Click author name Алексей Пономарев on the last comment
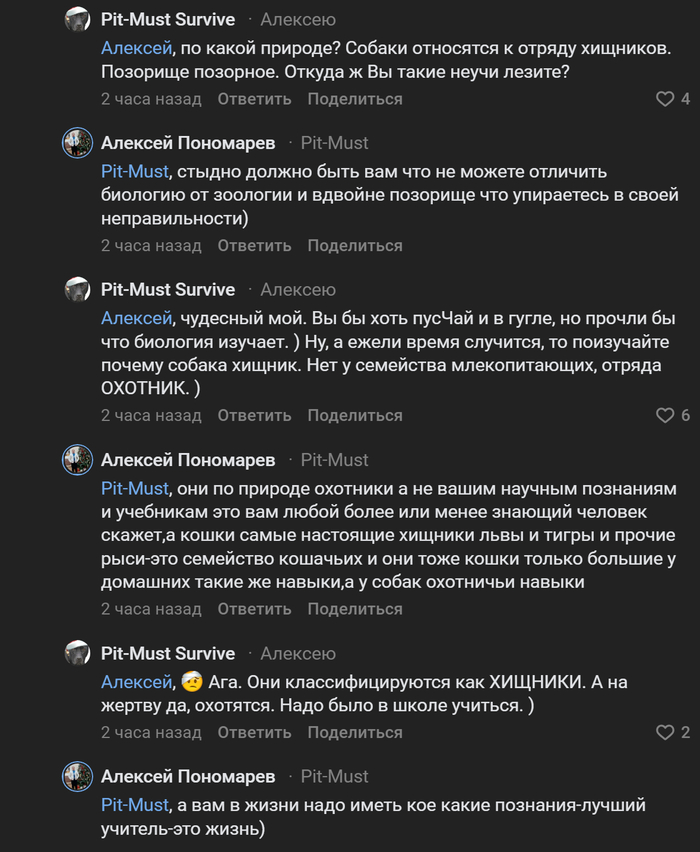 click(188, 776)
